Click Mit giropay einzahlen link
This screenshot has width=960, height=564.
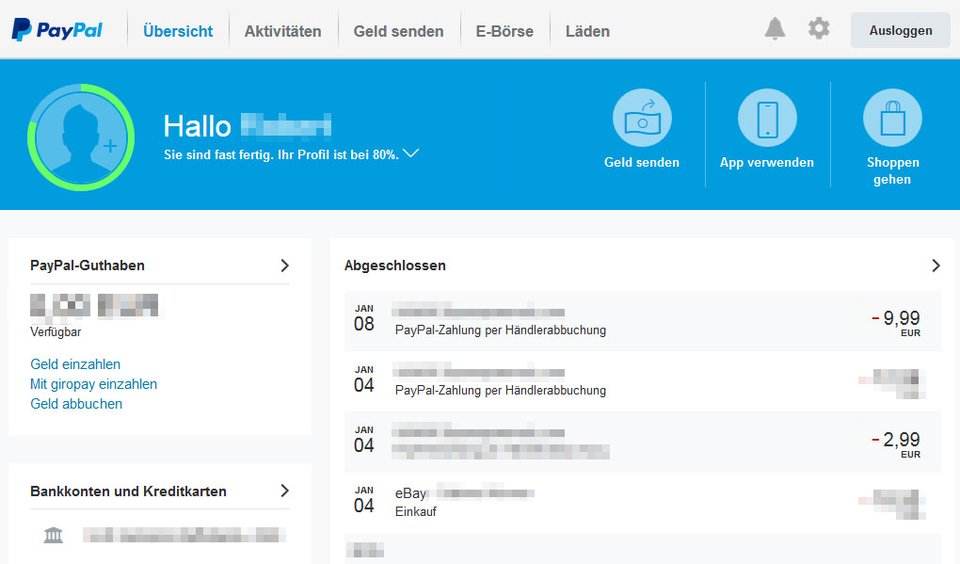tap(94, 384)
